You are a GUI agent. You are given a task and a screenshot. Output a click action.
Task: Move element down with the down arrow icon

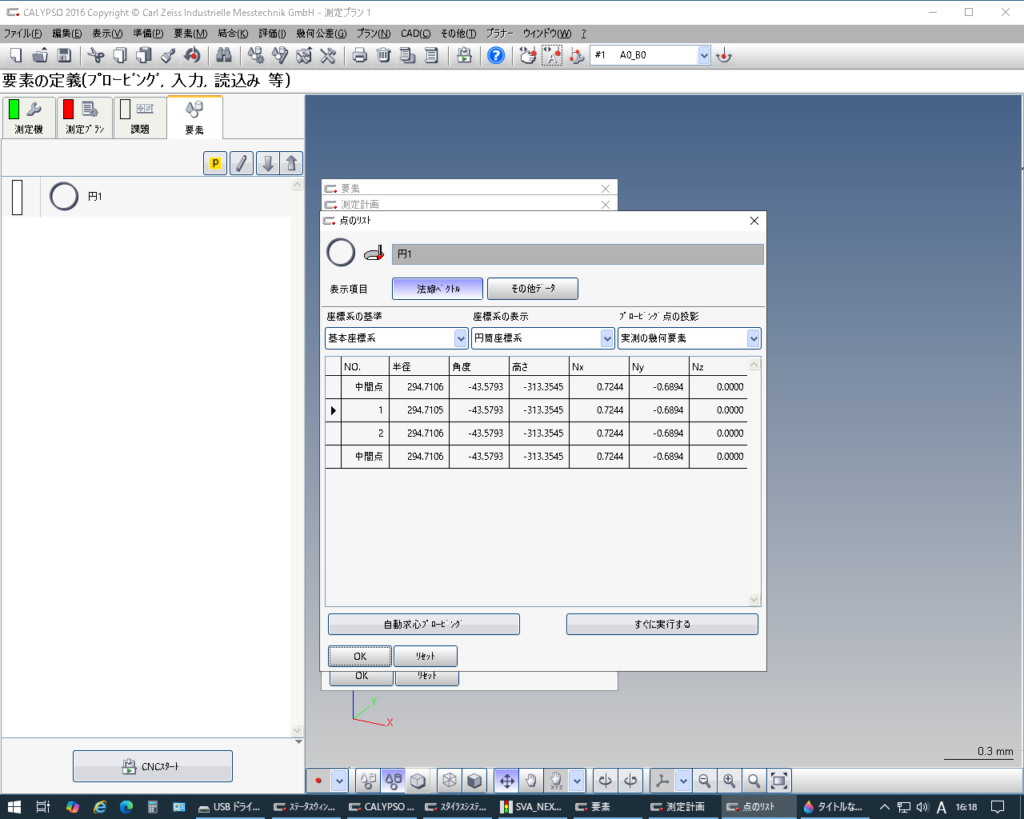pyautogui.click(x=267, y=164)
